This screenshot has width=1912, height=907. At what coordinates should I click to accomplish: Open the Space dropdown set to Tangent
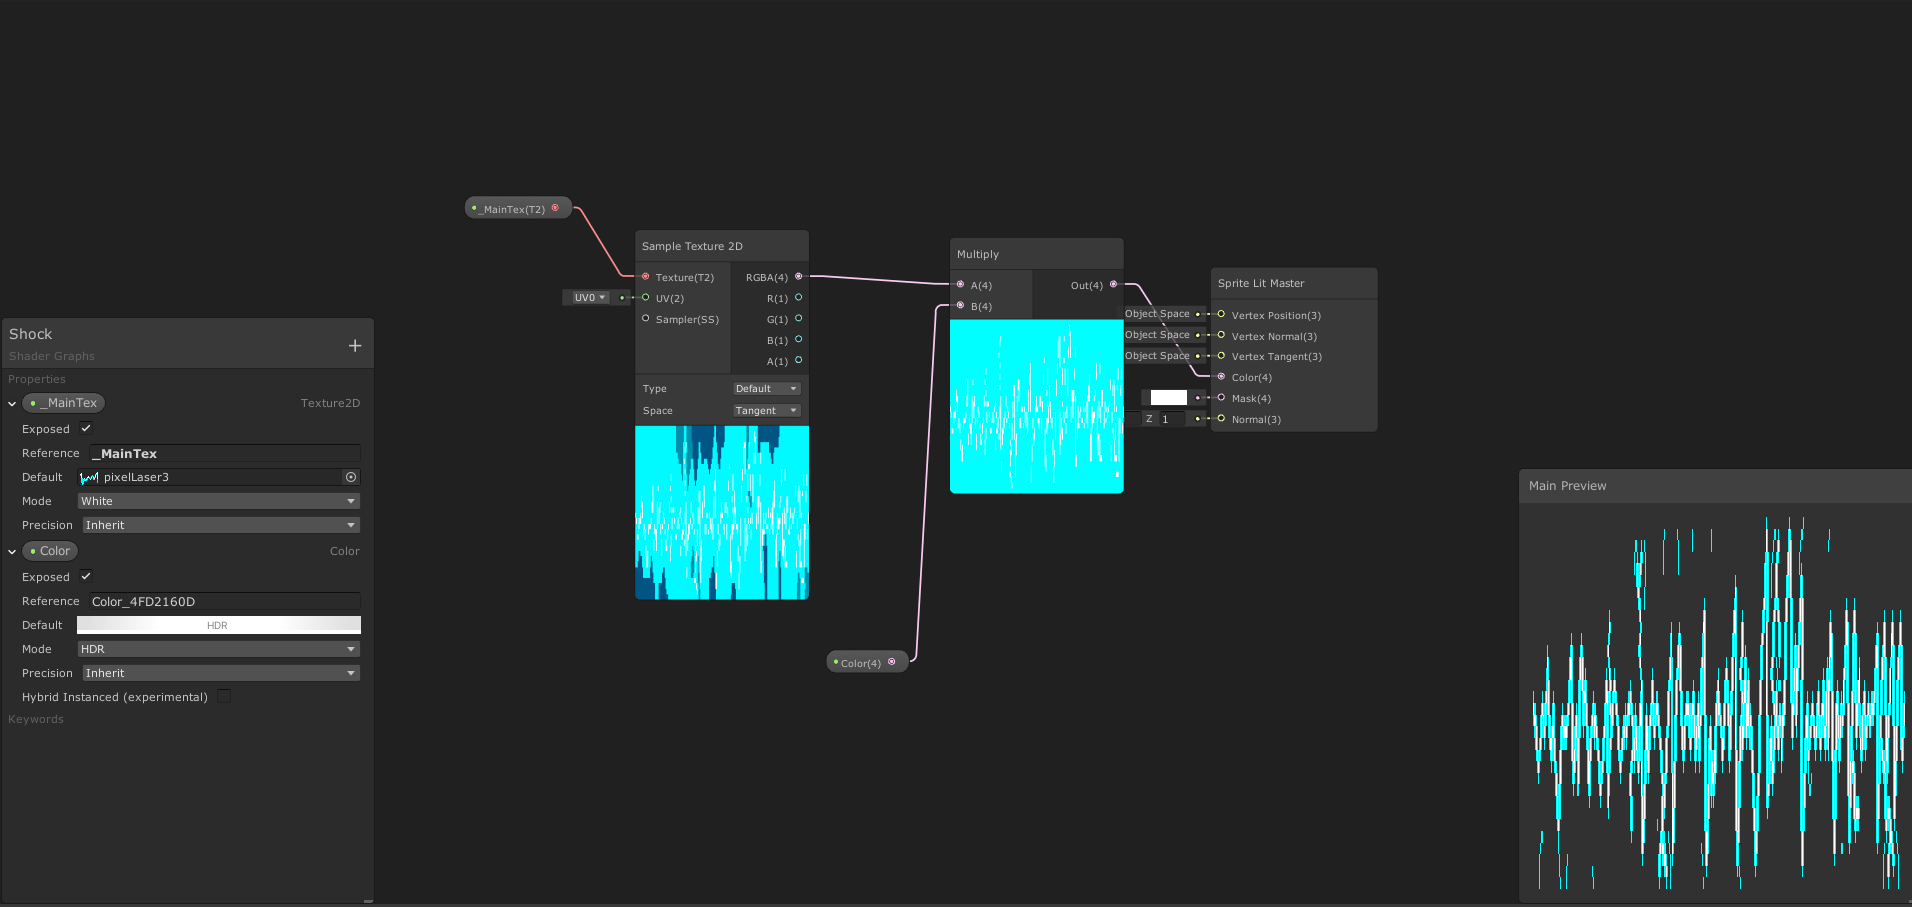(766, 410)
